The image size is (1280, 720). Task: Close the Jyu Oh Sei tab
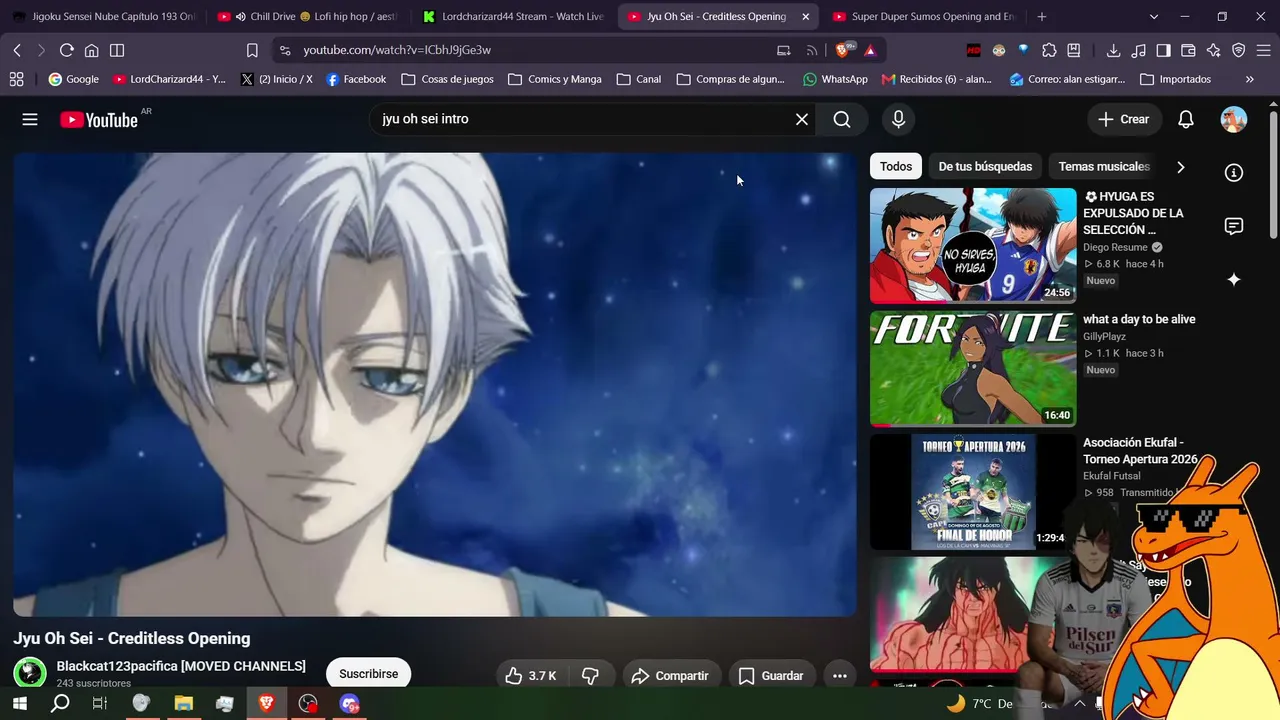pos(805,17)
